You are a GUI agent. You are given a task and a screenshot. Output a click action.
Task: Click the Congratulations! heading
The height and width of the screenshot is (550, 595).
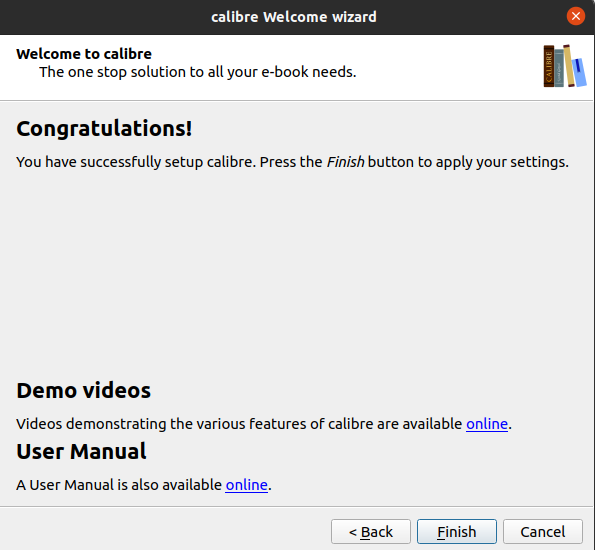(104, 128)
